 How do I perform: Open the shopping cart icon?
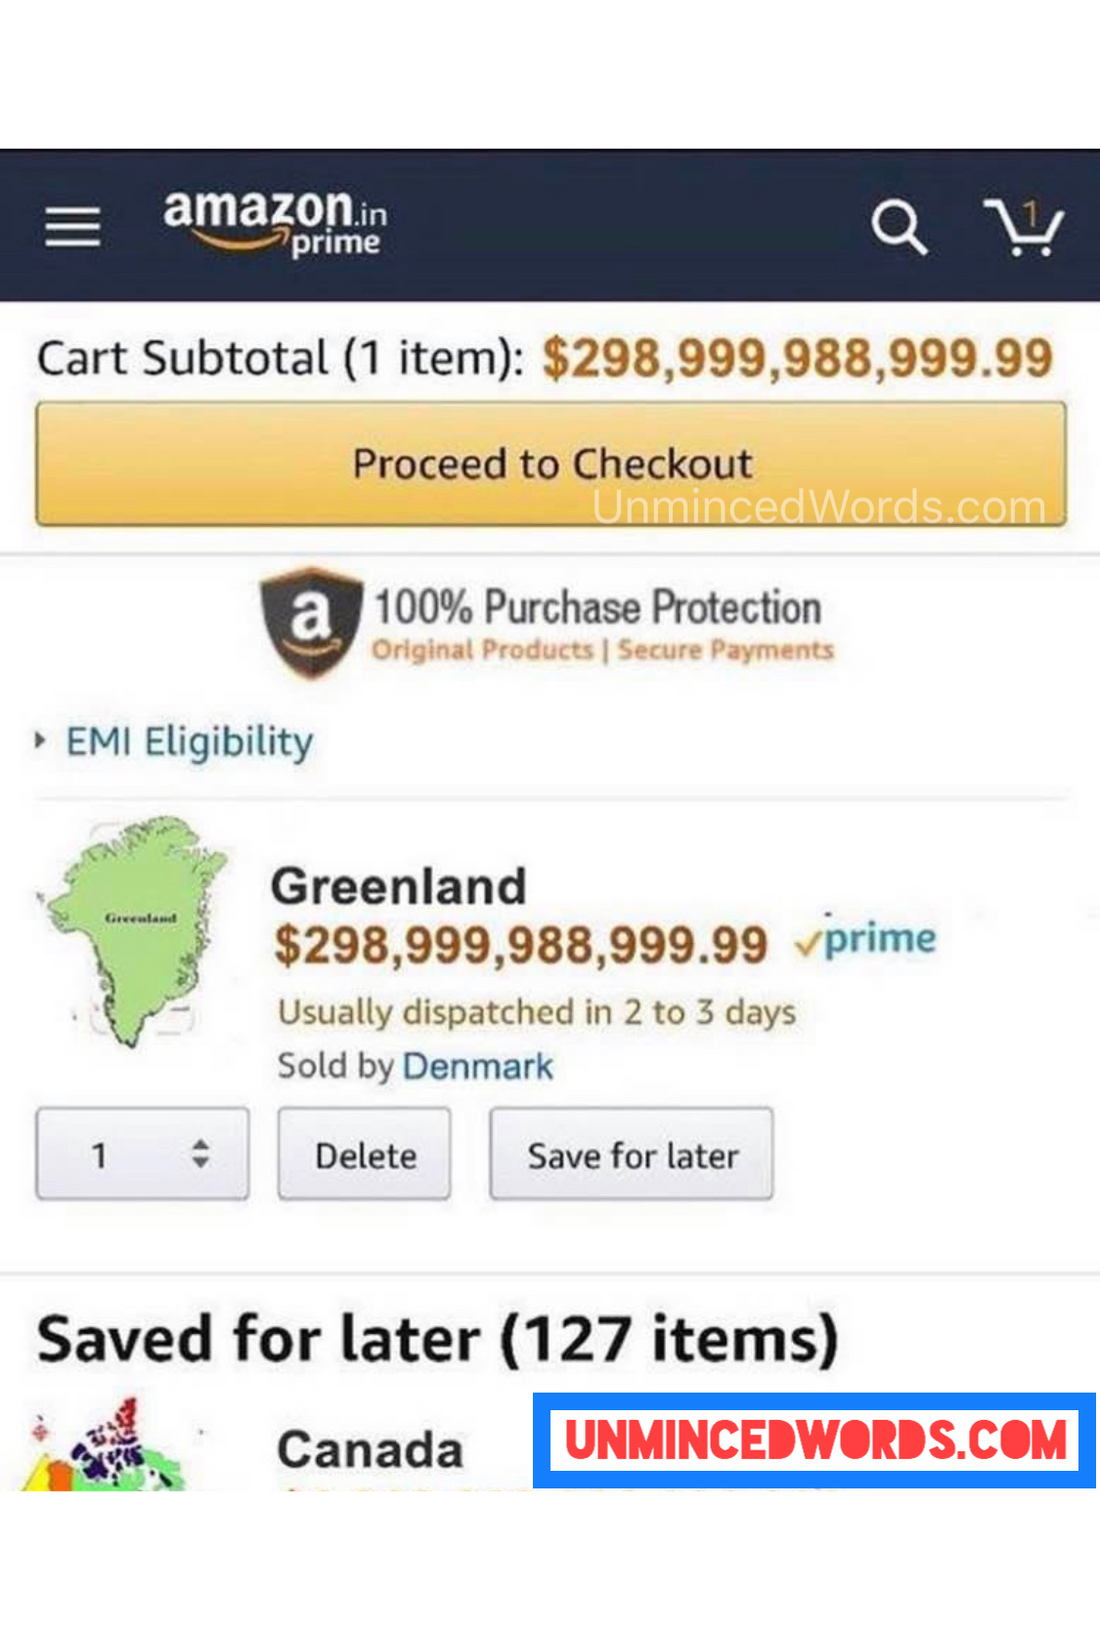1025,230
